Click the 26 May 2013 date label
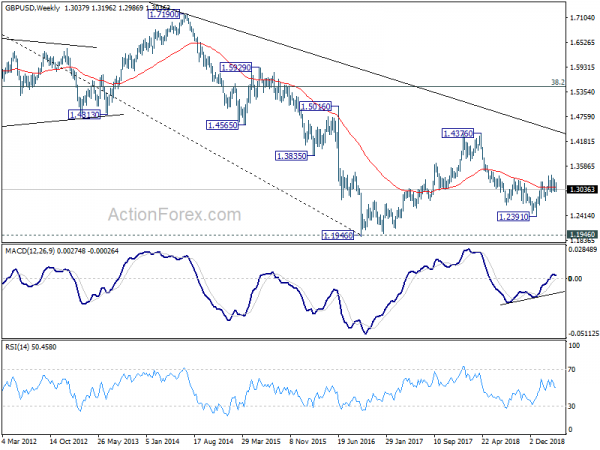The image size is (600, 450). 116,441
